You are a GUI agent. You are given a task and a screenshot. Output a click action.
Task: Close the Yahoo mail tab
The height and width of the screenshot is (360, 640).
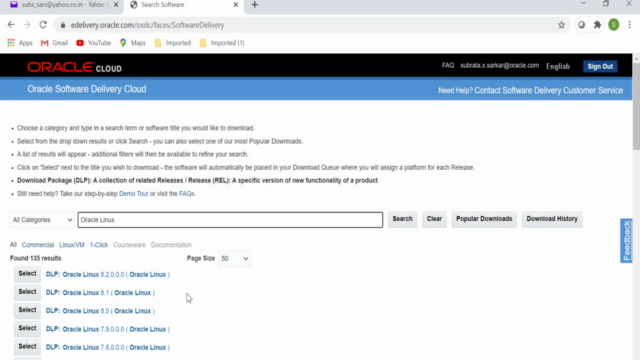point(116,5)
